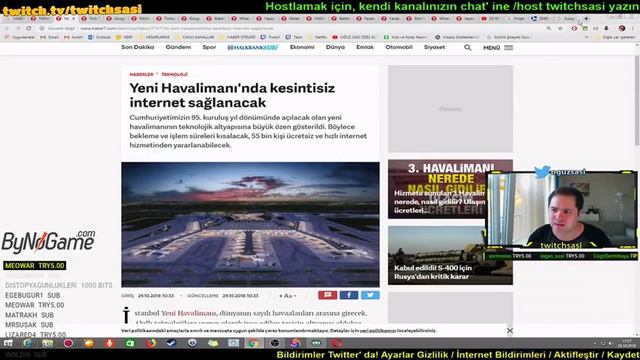
Task: Click the browser back arrow
Action: (7, 29)
